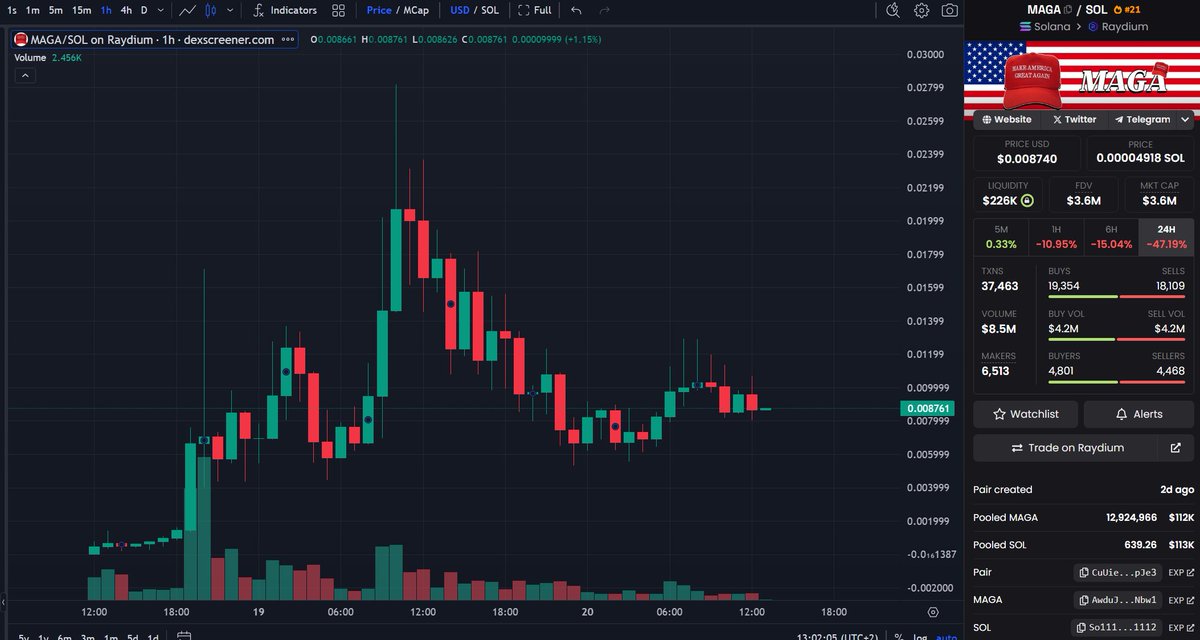The image size is (1200, 640).
Task: Click the liquidity lock icon
Action: click(x=1026, y=201)
